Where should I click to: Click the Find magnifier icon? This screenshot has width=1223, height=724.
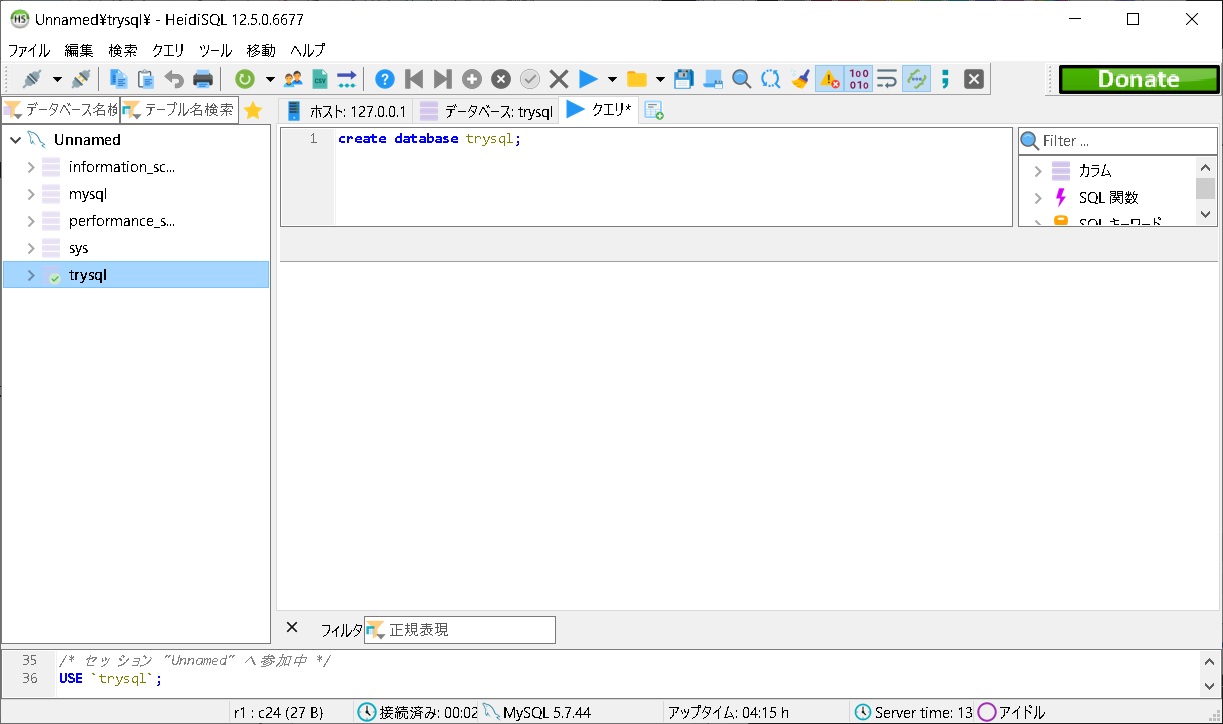(742, 79)
